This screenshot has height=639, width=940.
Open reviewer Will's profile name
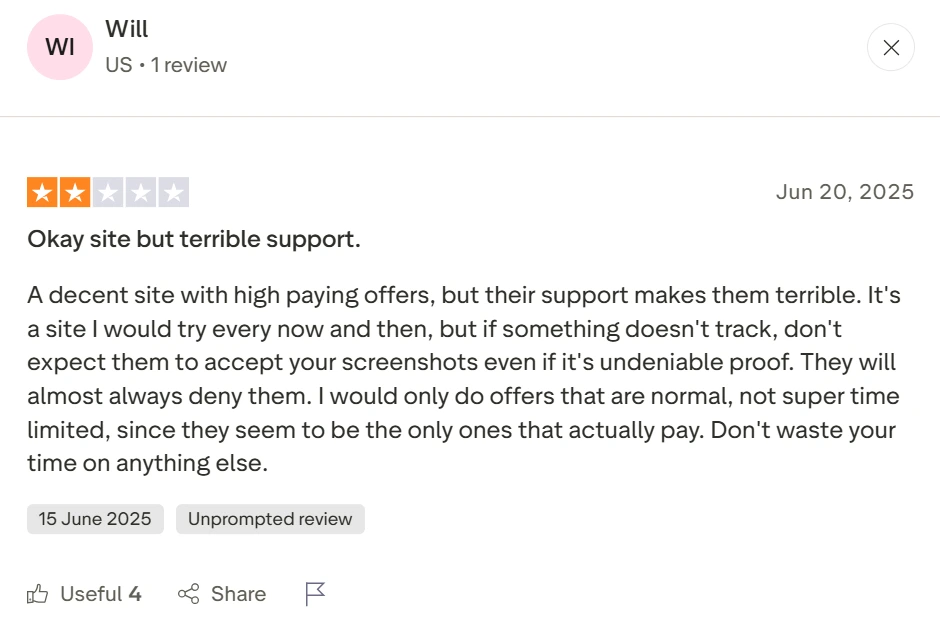(127, 30)
